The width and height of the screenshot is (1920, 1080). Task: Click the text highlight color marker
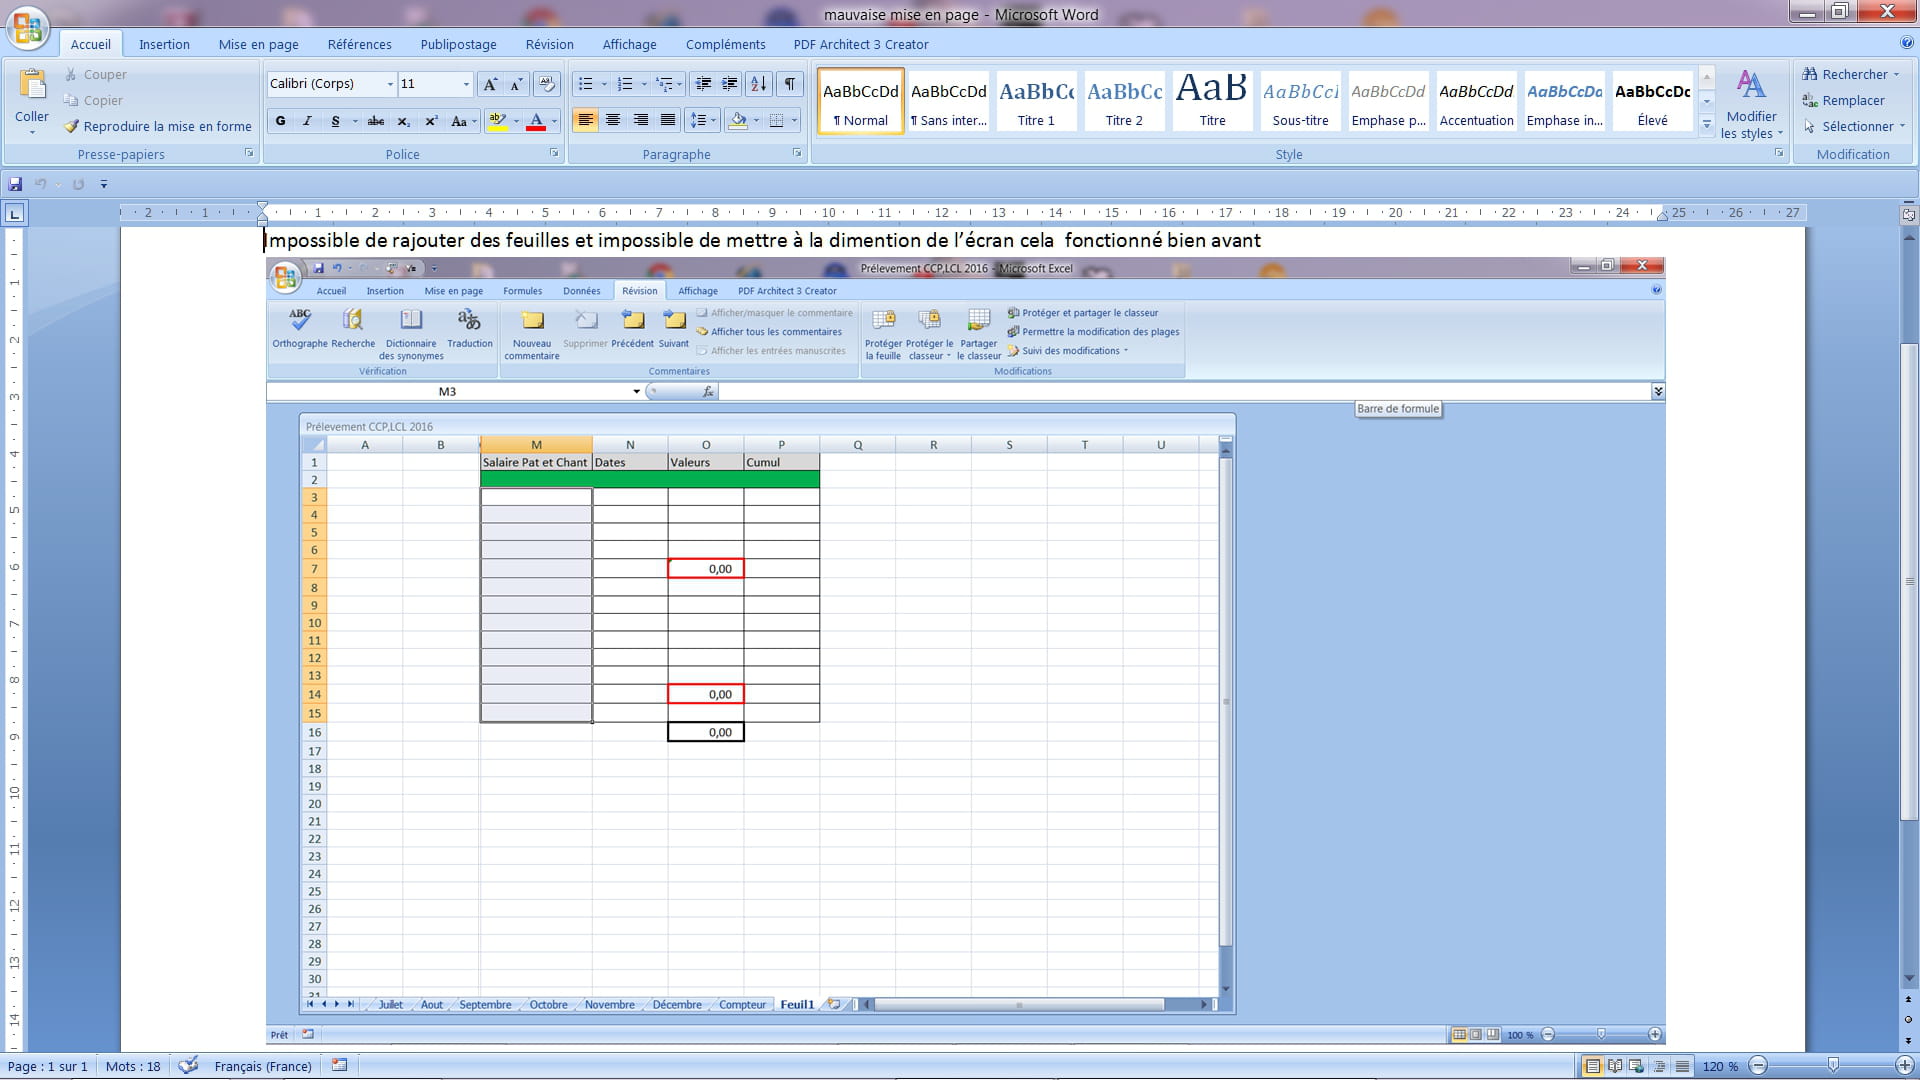click(497, 121)
